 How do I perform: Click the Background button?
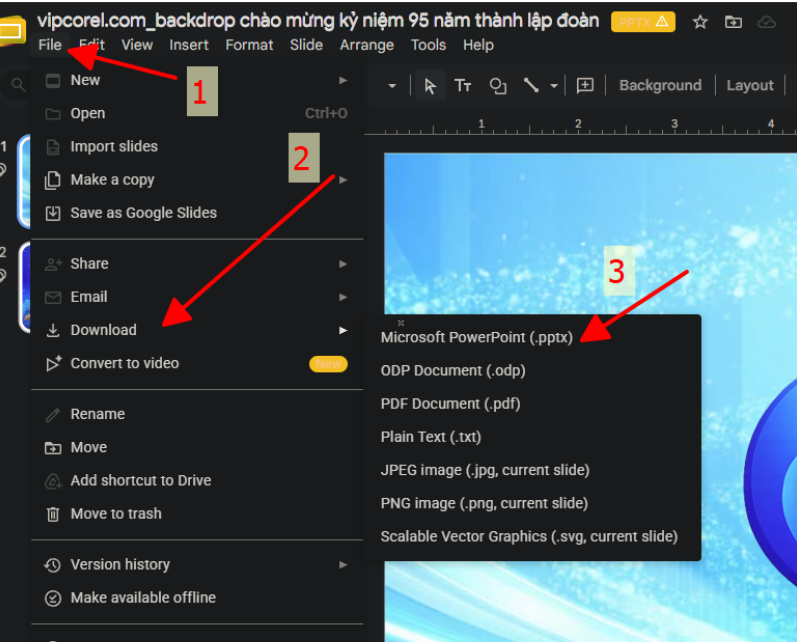pos(660,85)
